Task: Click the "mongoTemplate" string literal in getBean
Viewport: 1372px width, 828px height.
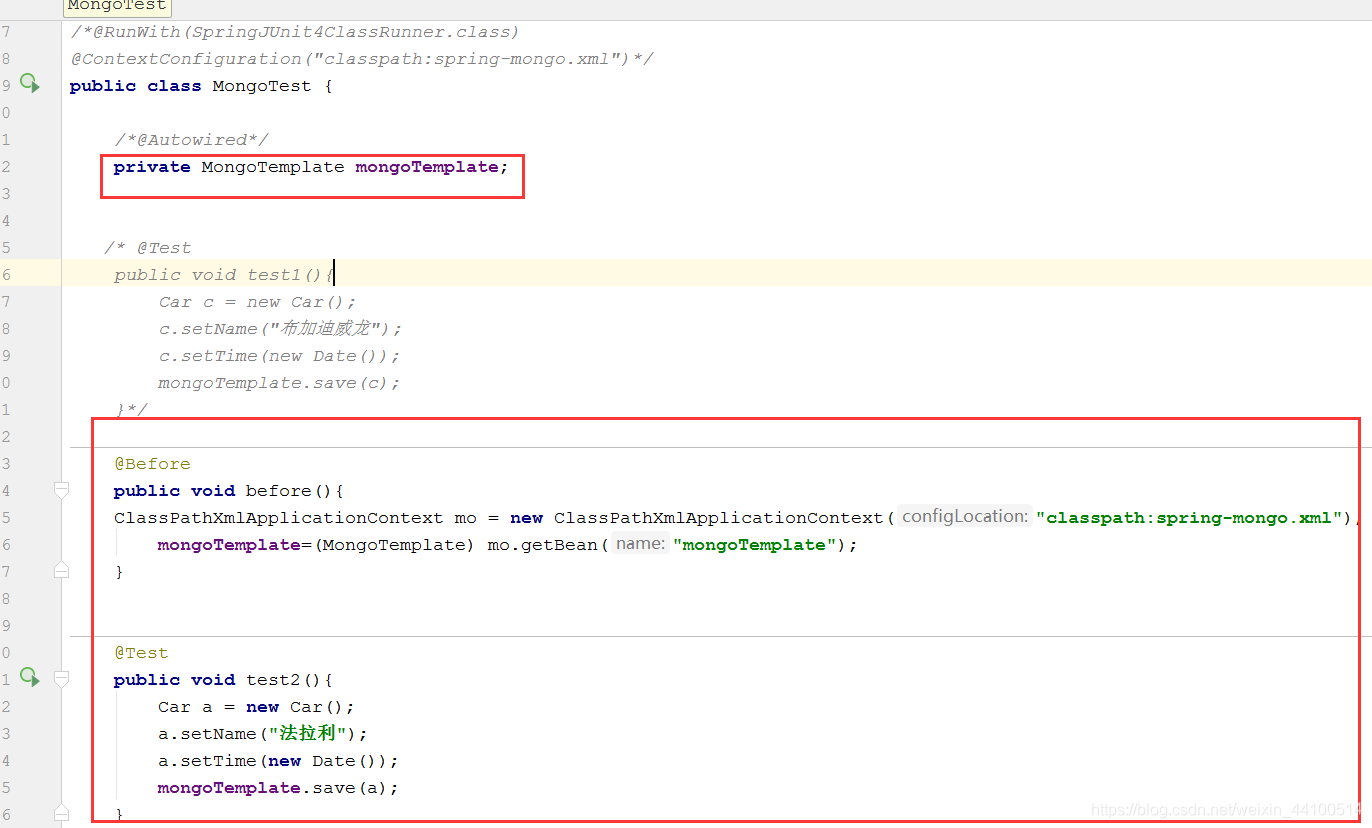Action: 755,545
